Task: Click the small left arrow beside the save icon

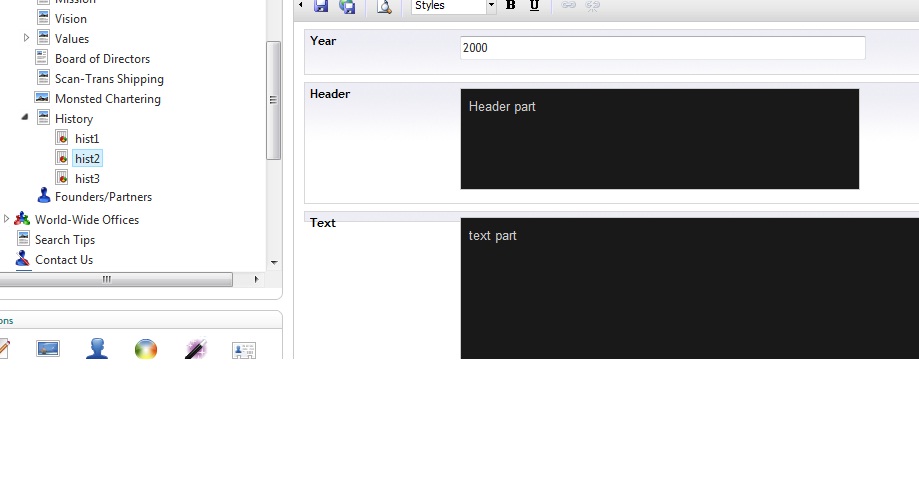Action: click(x=301, y=5)
